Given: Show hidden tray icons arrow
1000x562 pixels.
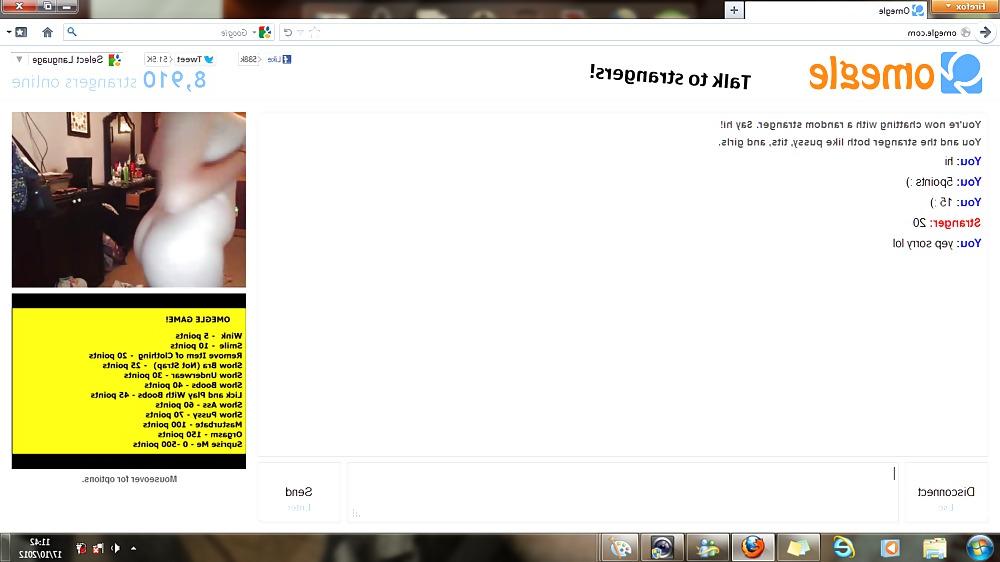Looking at the screenshot, I should [x=133, y=548].
